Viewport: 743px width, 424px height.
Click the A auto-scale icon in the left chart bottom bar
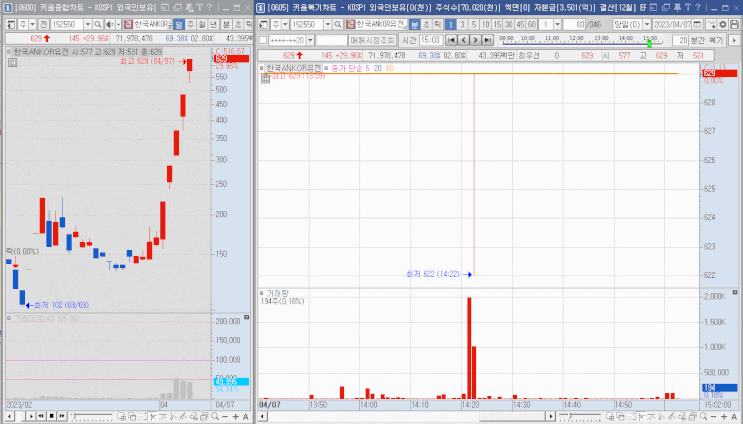click(x=245, y=416)
